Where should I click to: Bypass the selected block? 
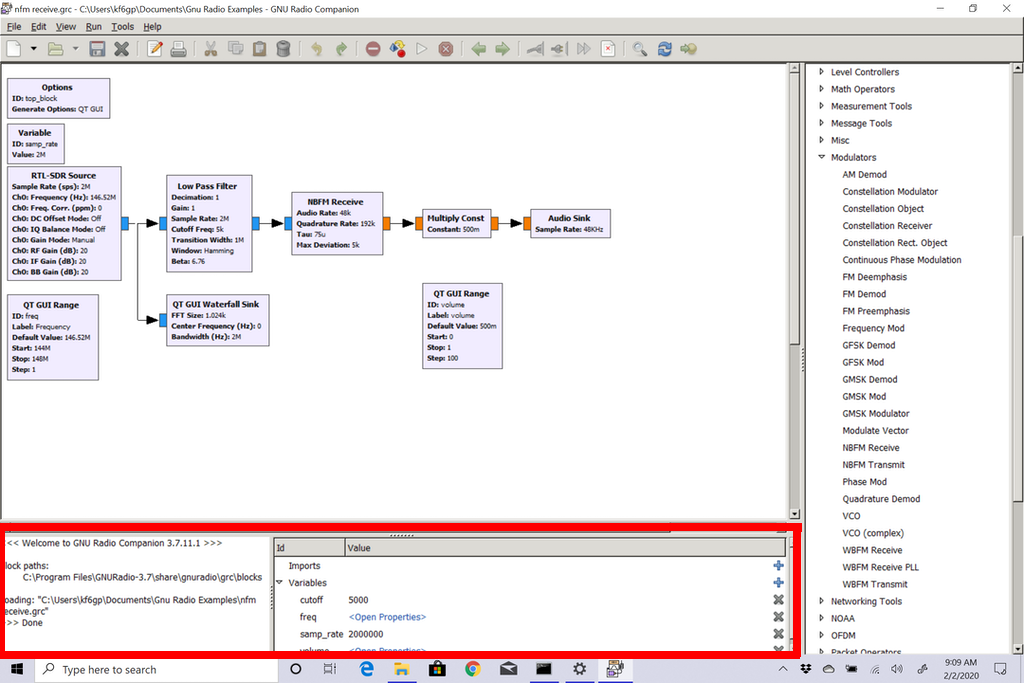(x=583, y=49)
